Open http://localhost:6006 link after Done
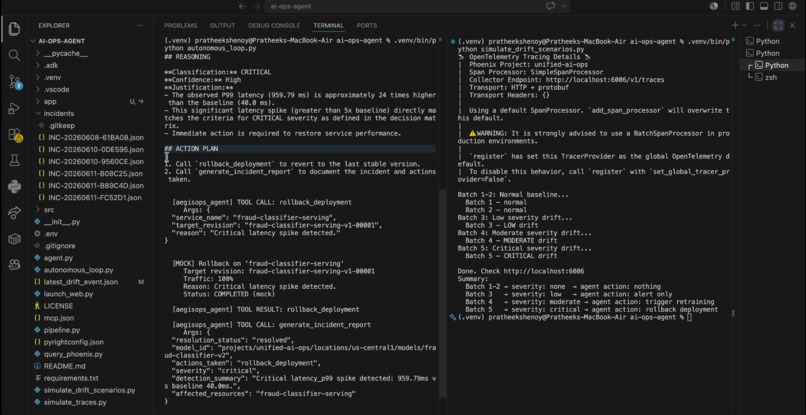The image size is (806, 415). pyautogui.click(x=545, y=271)
